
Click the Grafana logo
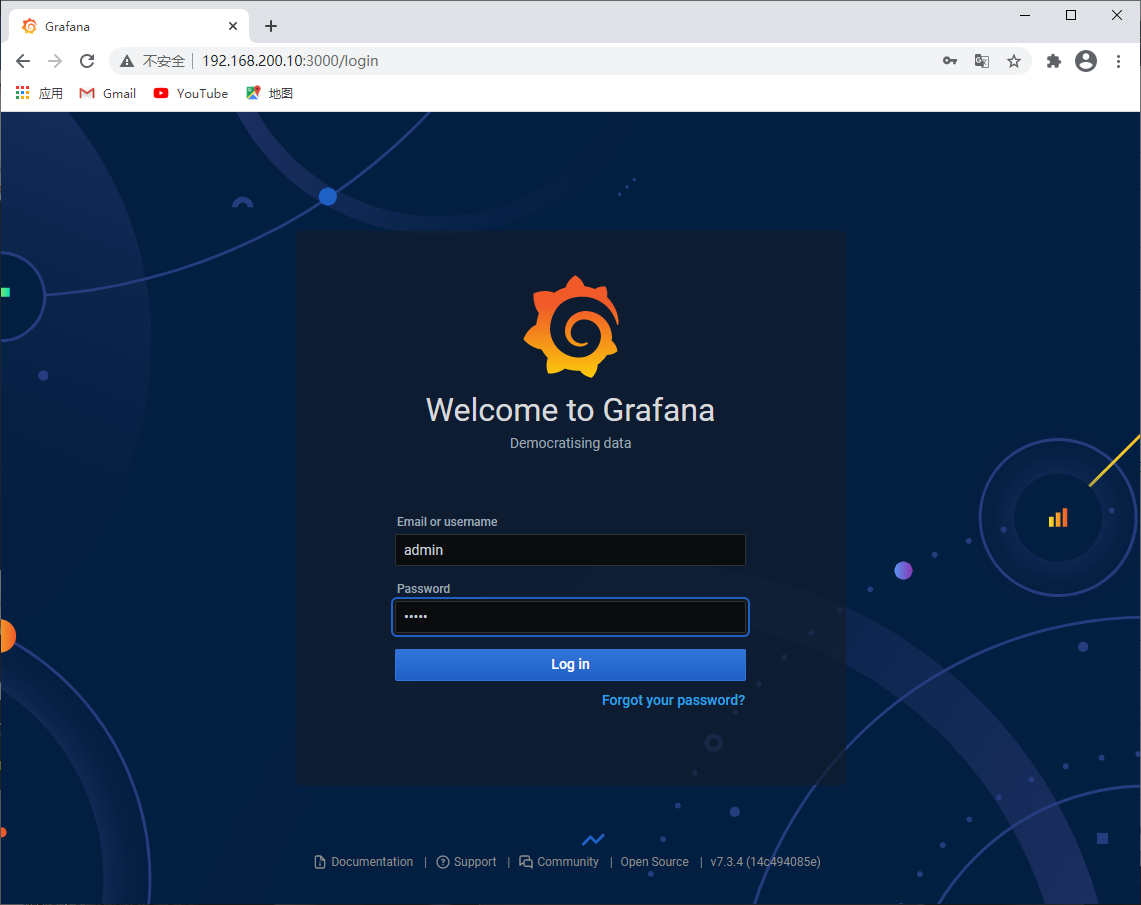571,327
